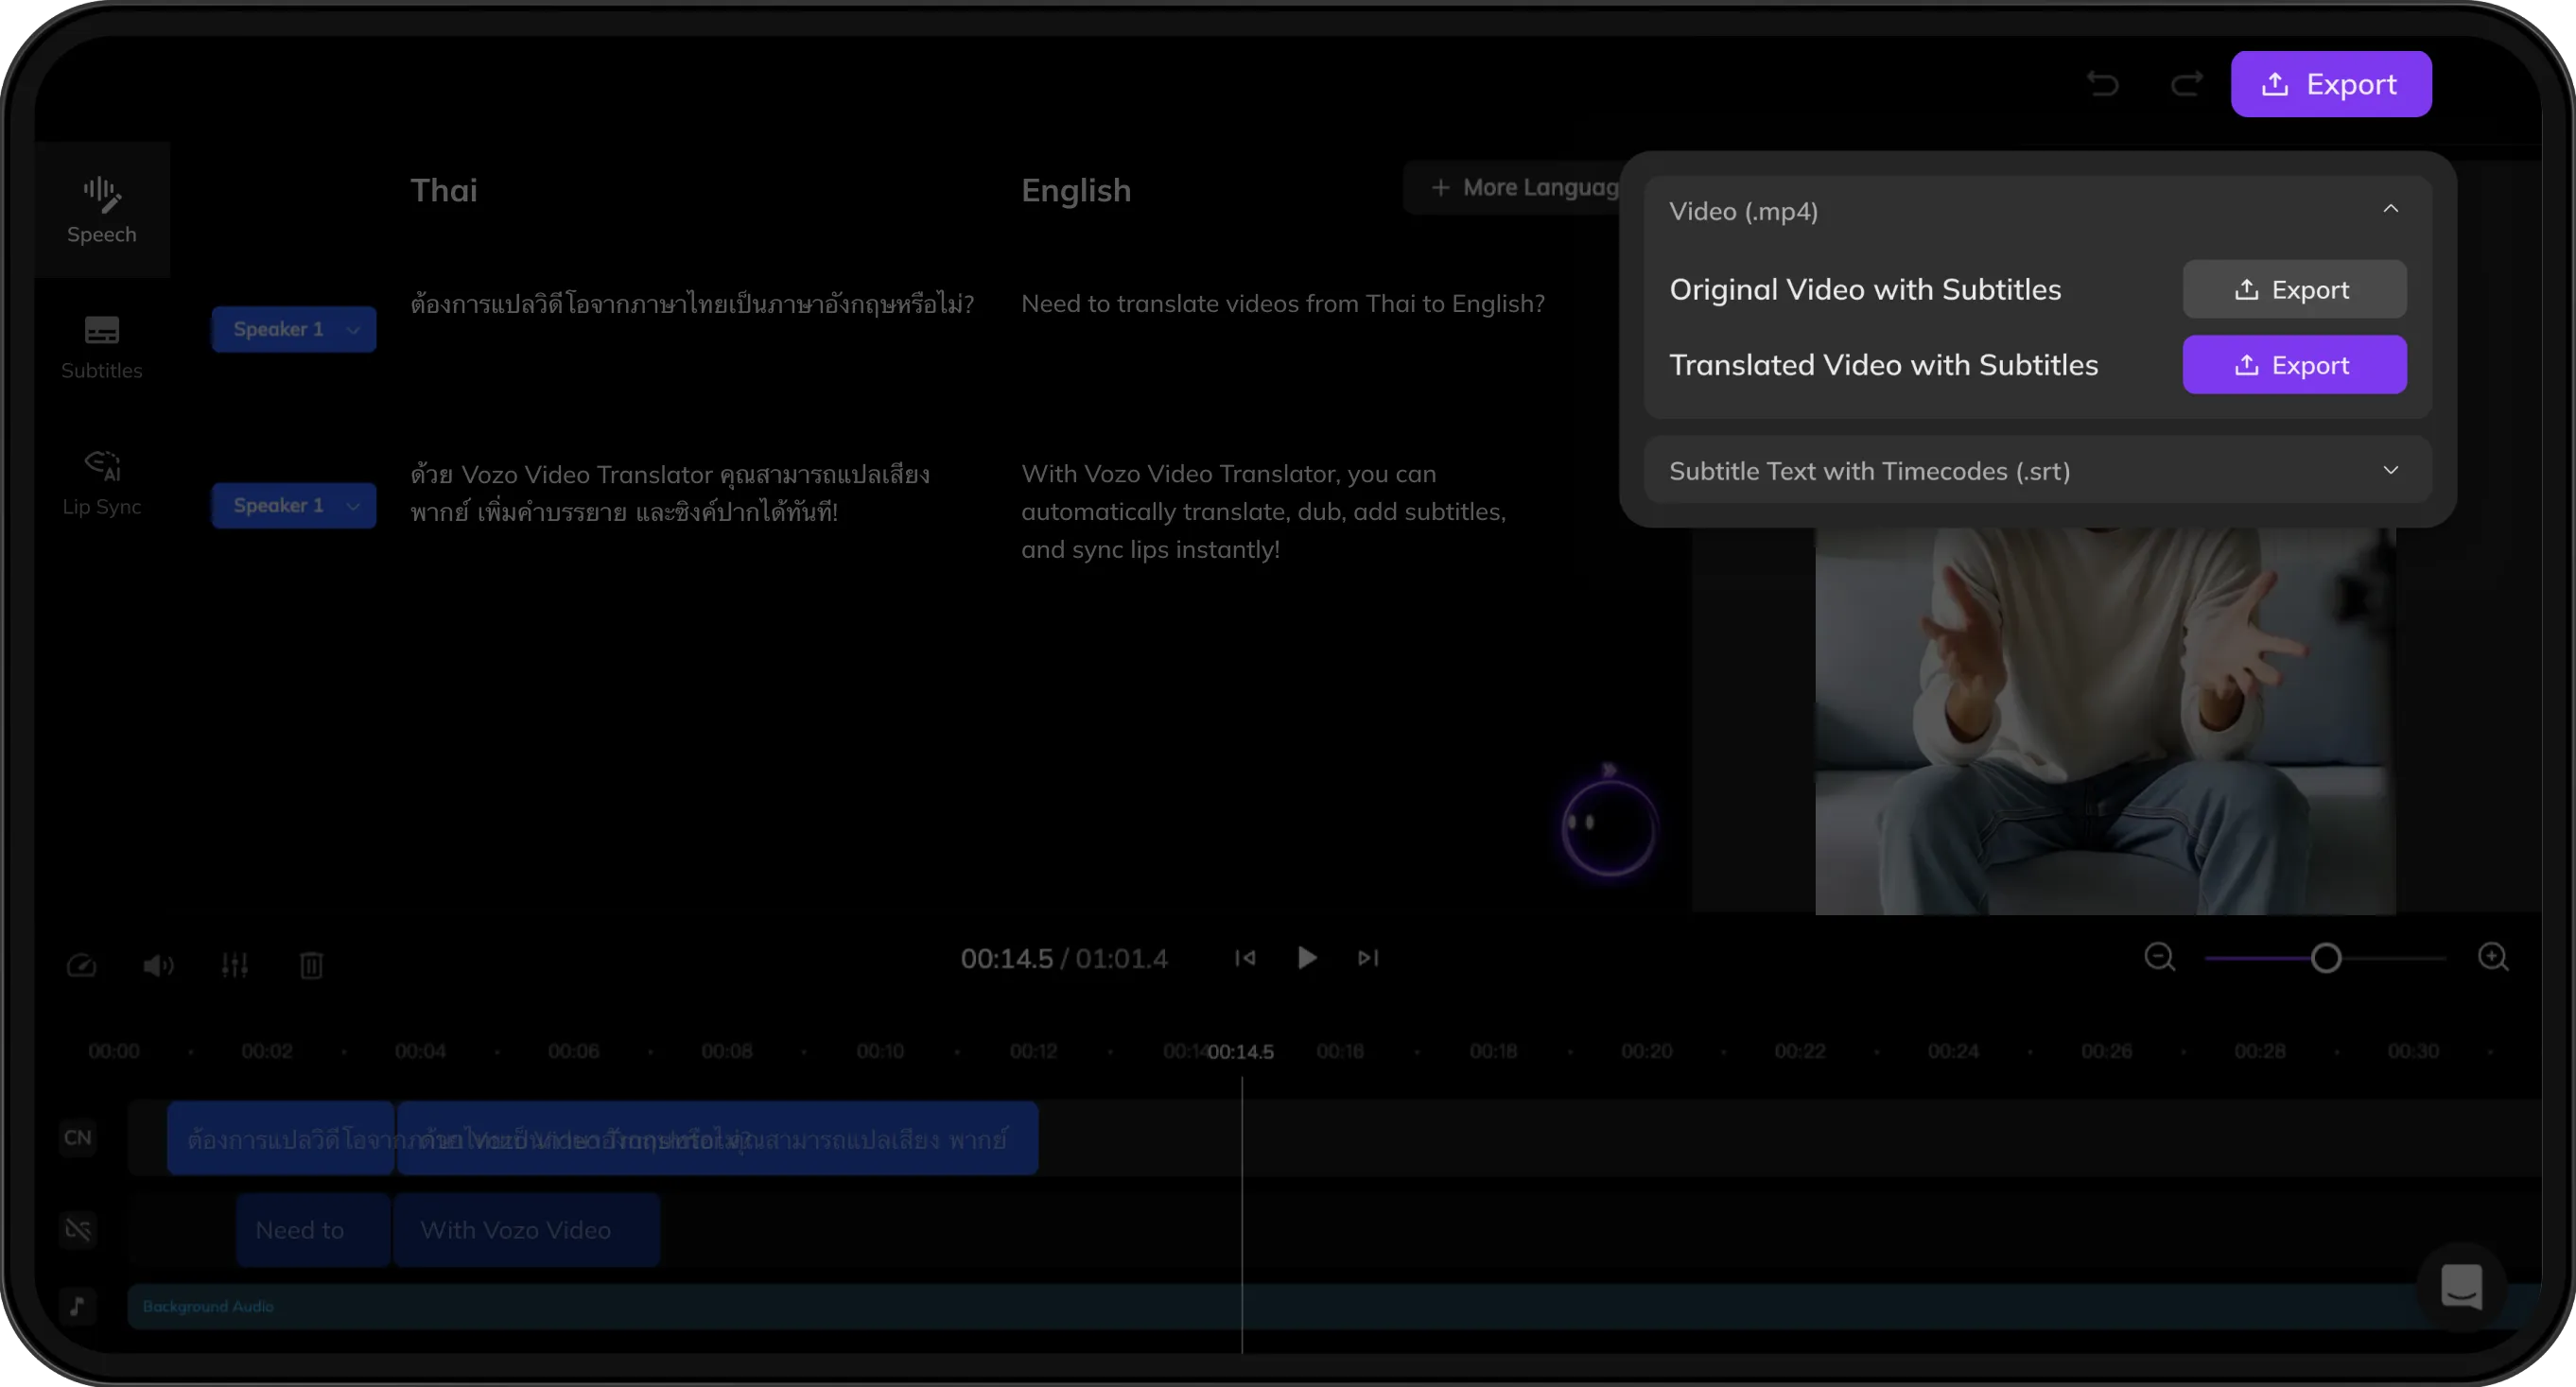Select Thai text starting with ต้องการแปลวิดีโอ
This screenshot has height=1387, width=2576.
point(692,303)
